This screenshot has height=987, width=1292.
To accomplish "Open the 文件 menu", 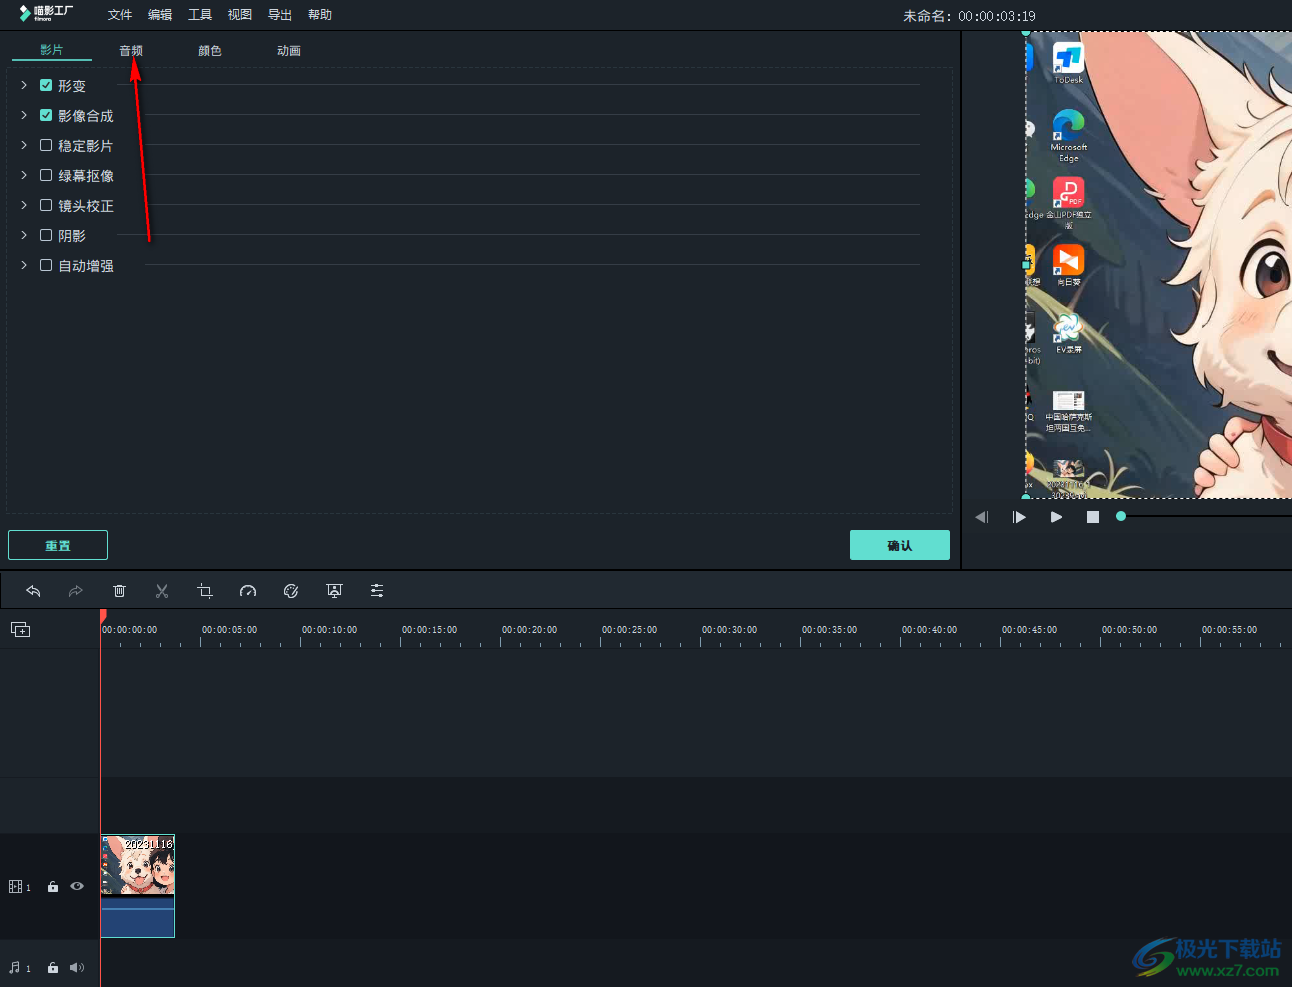I will click(x=120, y=15).
